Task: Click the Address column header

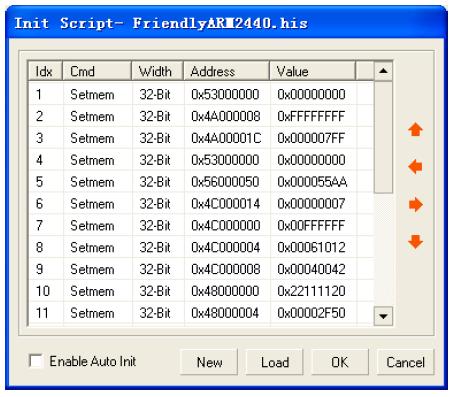Action: tap(226, 71)
